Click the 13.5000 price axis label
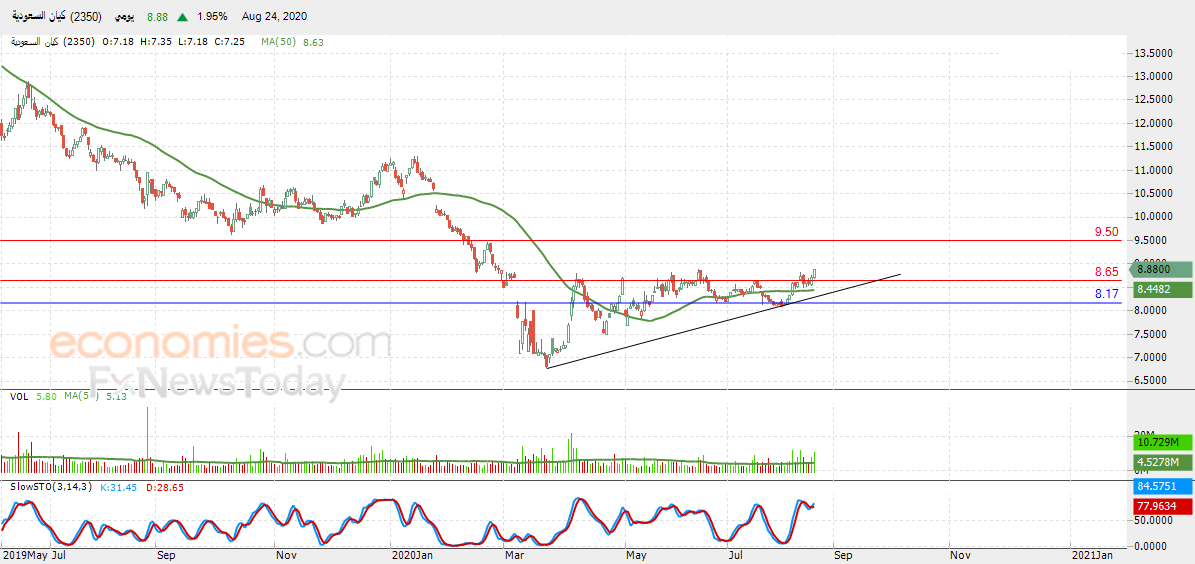This screenshot has width=1195, height=564. [x=1154, y=53]
